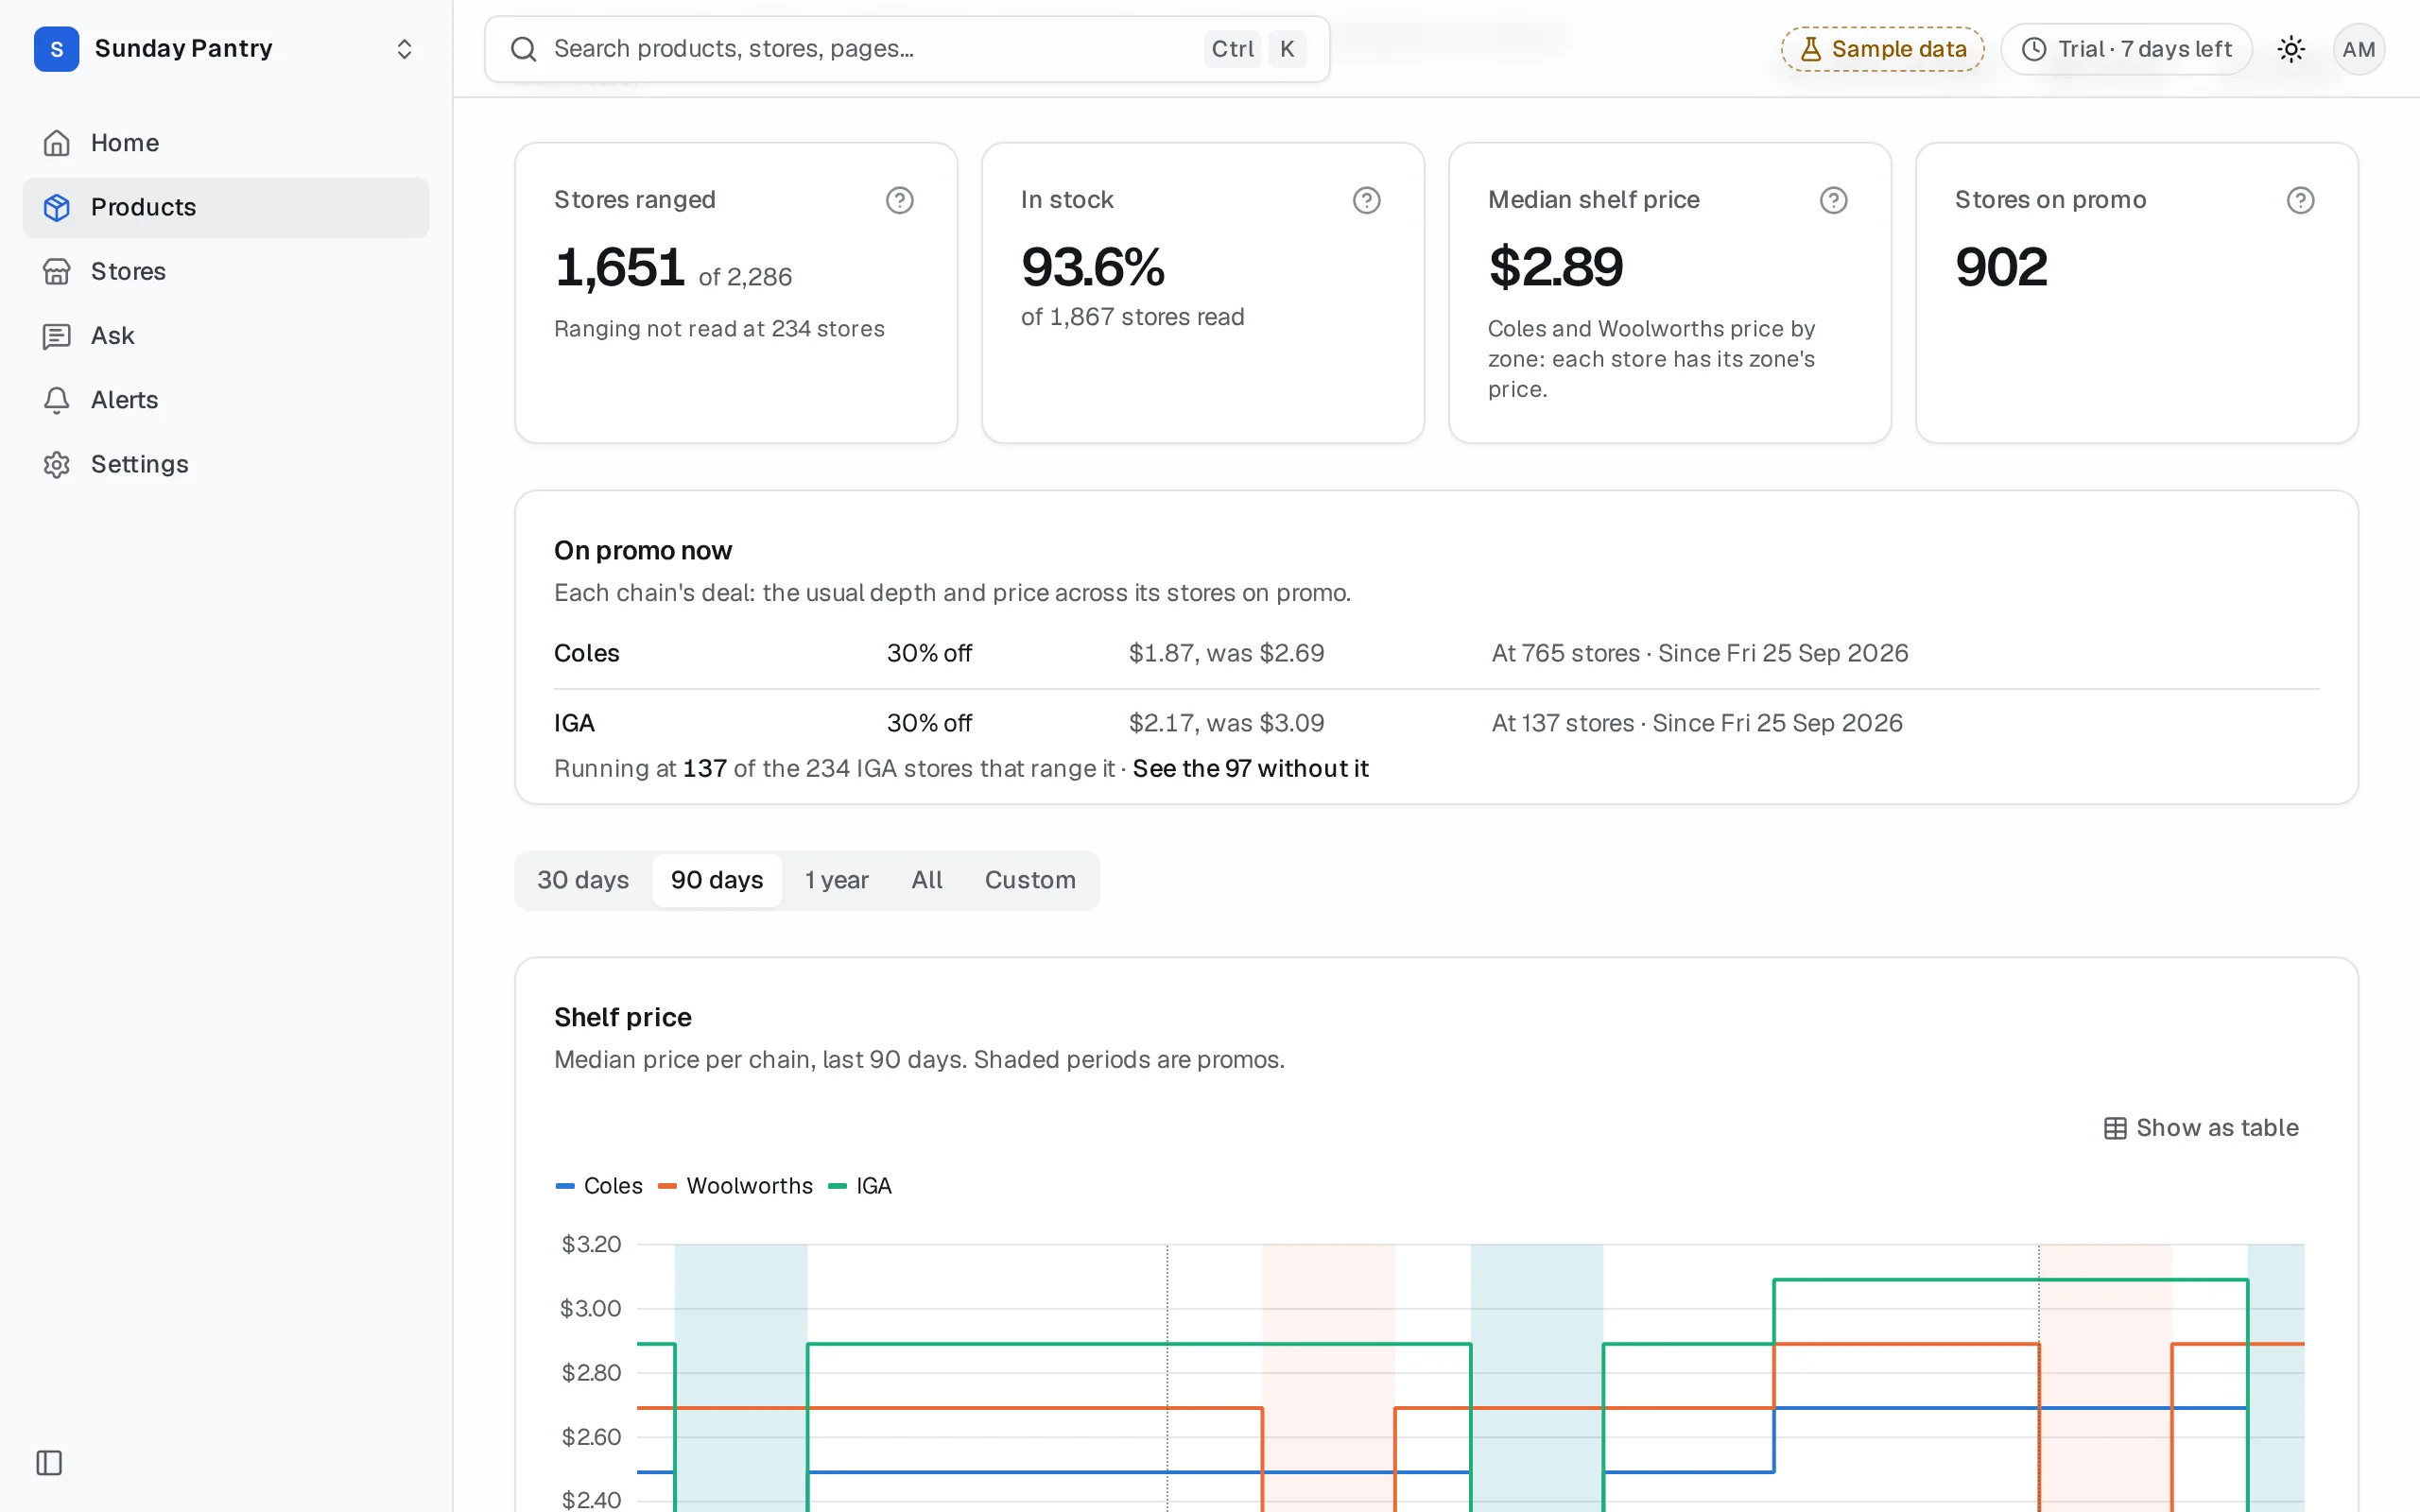
Task: Open See the 97 without it link
Action: click(x=1250, y=768)
